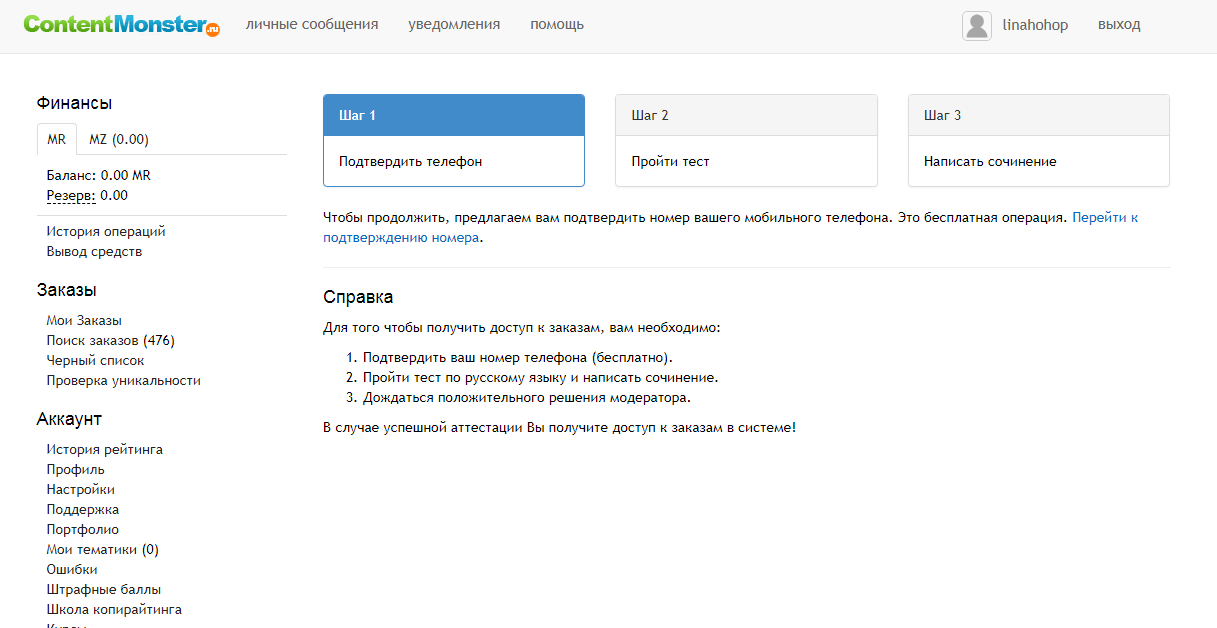Switch to the MZ (0.00) tab
Screen dimensions: 1217x628
[x=119, y=140]
